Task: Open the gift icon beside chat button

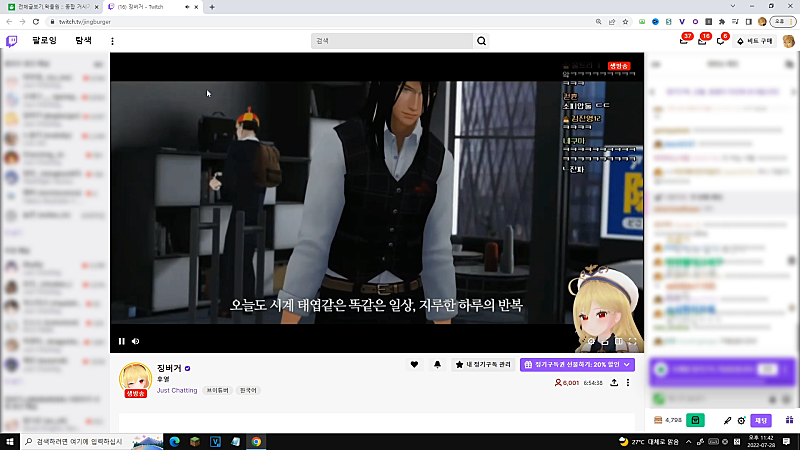Action: click(789, 420)
